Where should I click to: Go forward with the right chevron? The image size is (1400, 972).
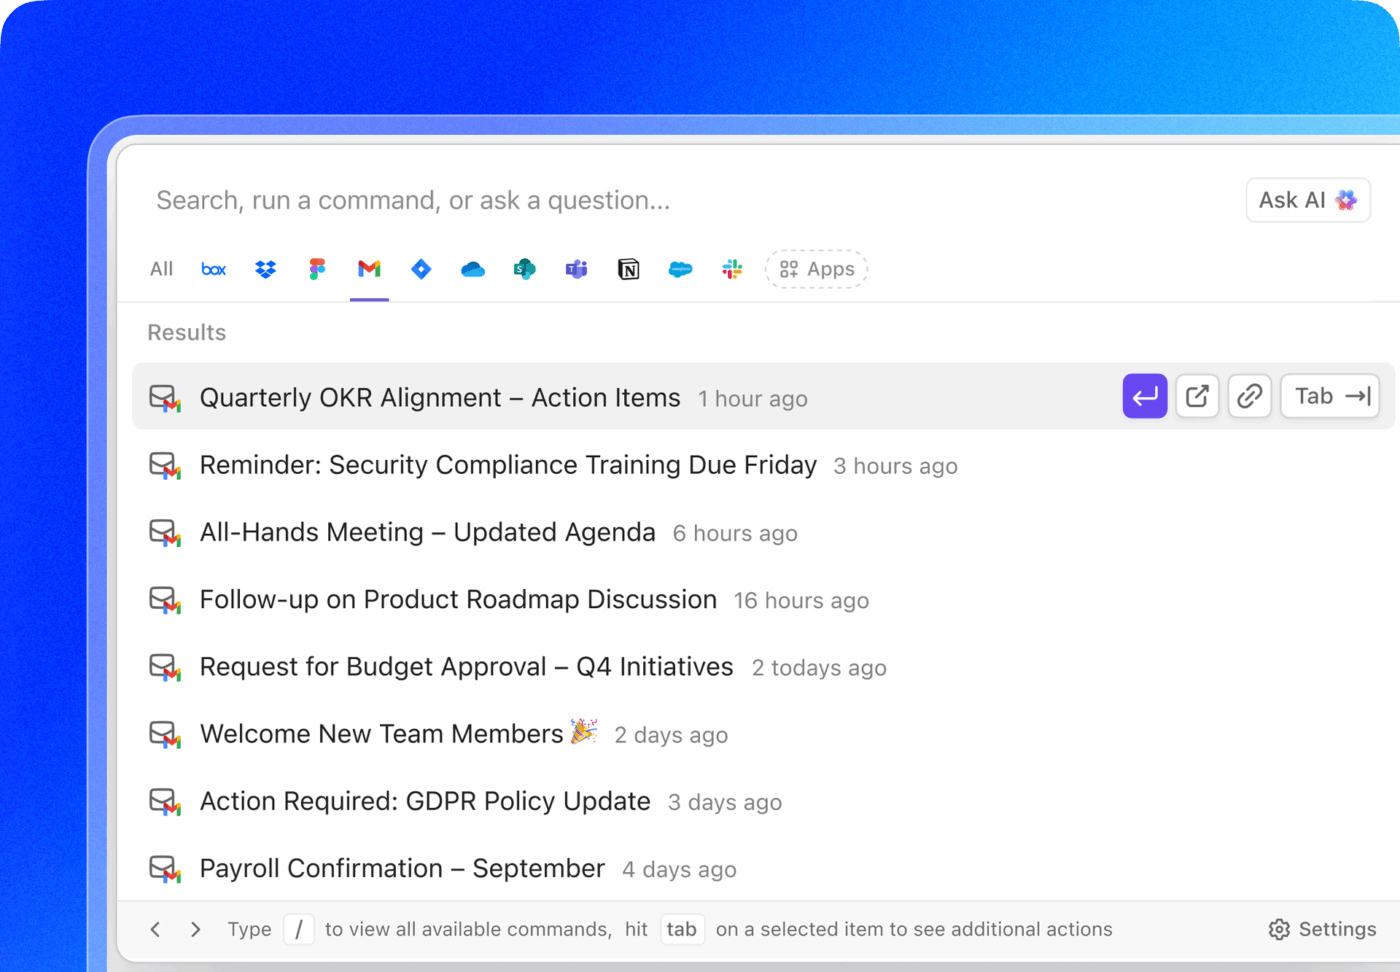pyautogui.click(x=195, y=929)
